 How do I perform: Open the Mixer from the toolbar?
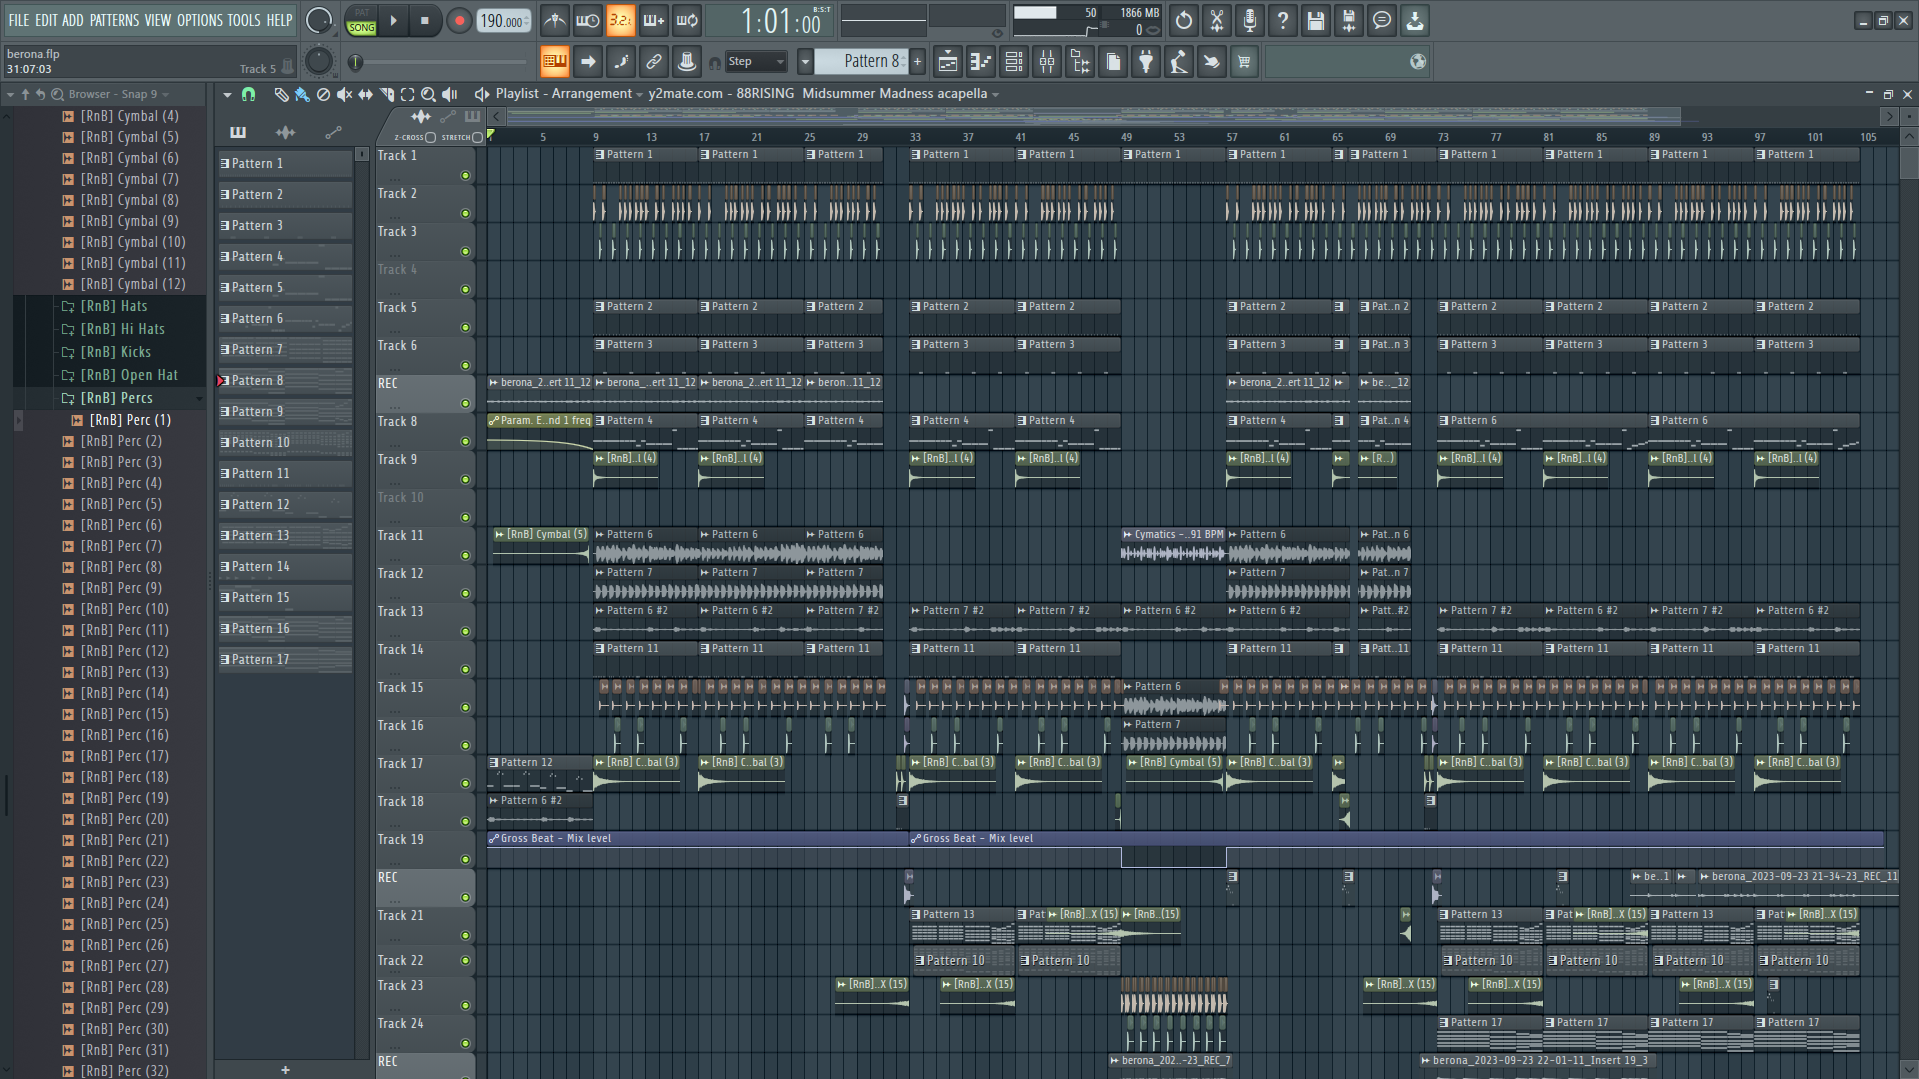coord(1047,62)
